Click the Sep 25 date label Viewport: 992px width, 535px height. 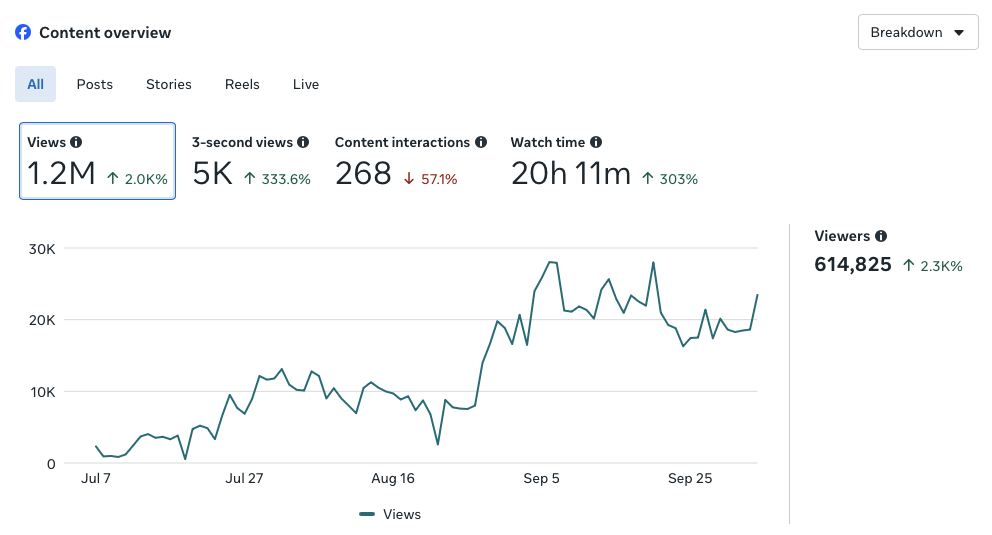pos(690,478)
